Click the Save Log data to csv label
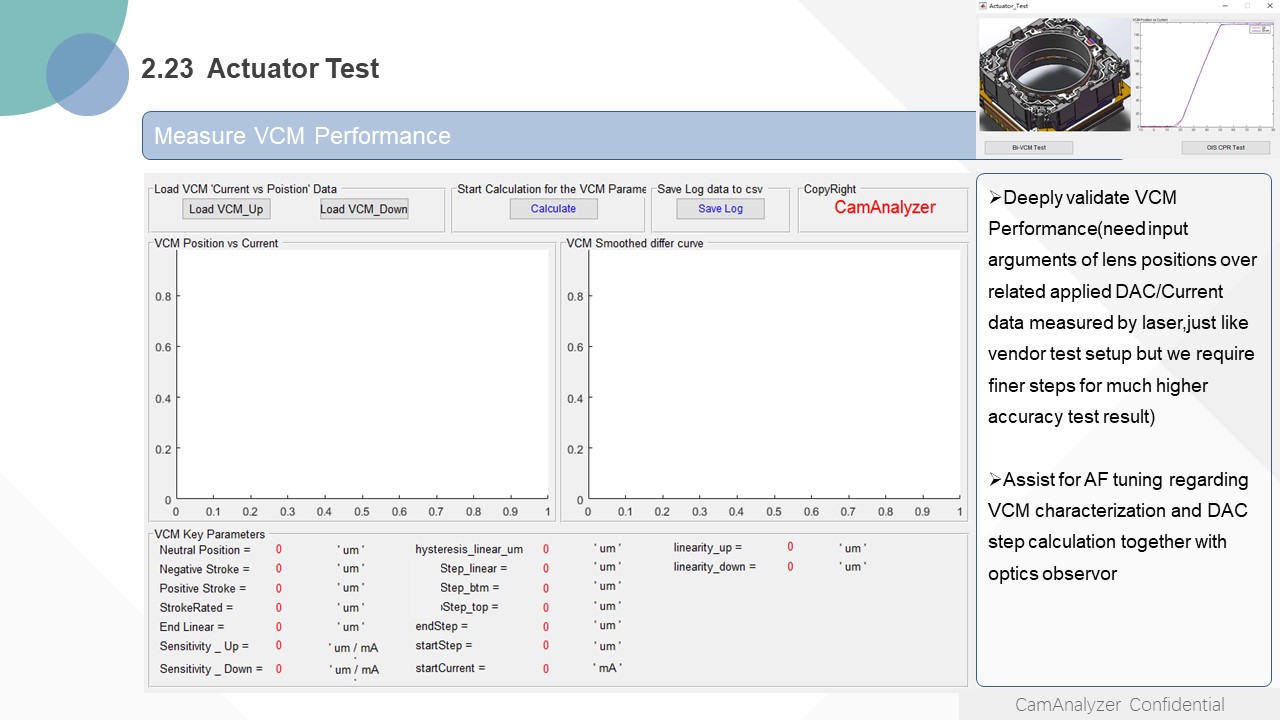The height and width of the screenshot is (720, 1280). click(710, 188)
